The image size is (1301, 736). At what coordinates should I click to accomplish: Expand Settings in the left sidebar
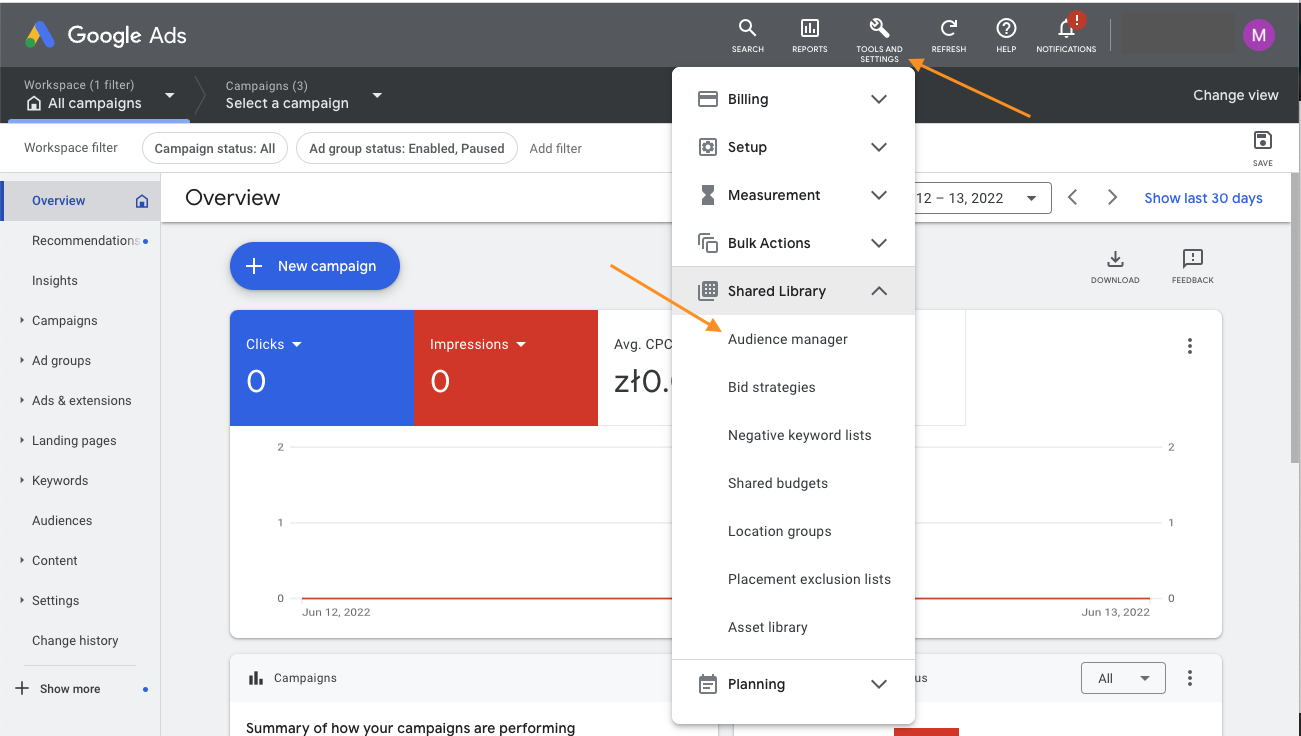pos(22,601)
